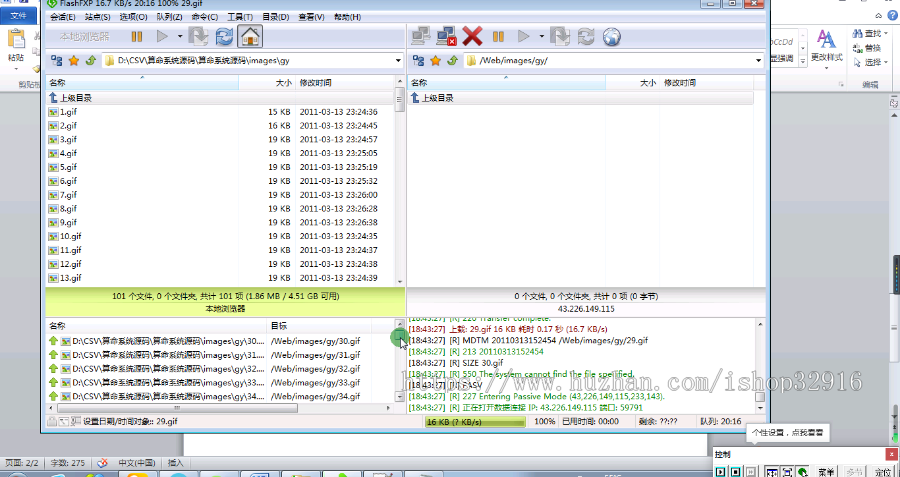Open the 队列(Z) menu
The width and height of the screenshot is (900, 477).
tap(169, 17)
